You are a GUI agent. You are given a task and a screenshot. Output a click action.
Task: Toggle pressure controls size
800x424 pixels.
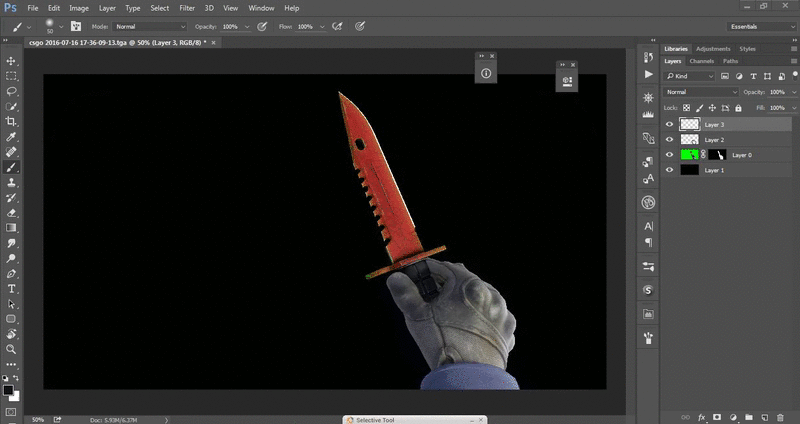pyautogui.click(x=360, y=27)
